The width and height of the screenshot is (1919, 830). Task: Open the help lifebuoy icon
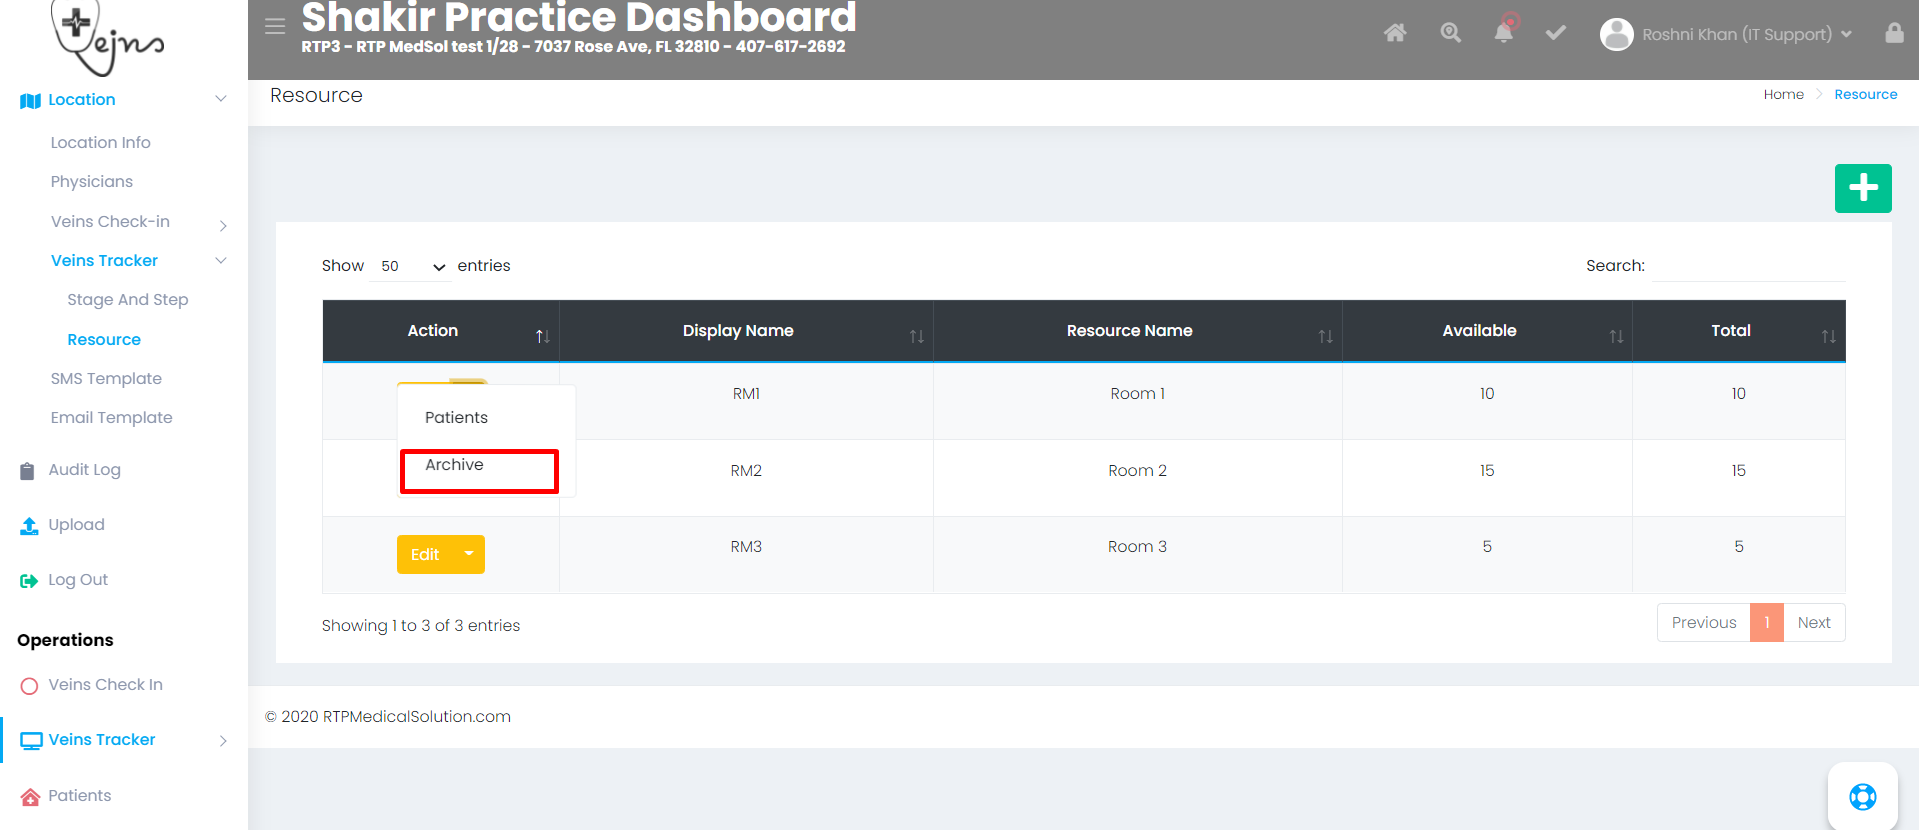pyautogui.click(x=1862, y=797)
